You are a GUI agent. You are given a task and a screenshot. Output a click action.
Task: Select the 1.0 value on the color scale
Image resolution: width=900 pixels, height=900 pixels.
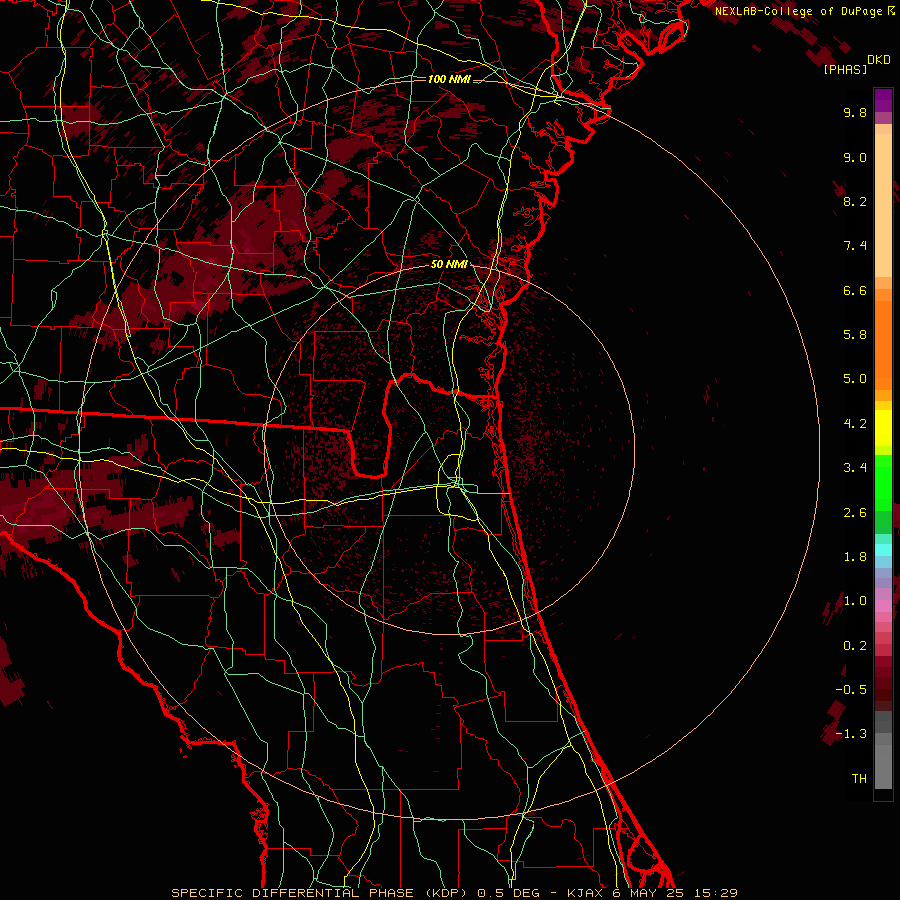click(855, 601)
